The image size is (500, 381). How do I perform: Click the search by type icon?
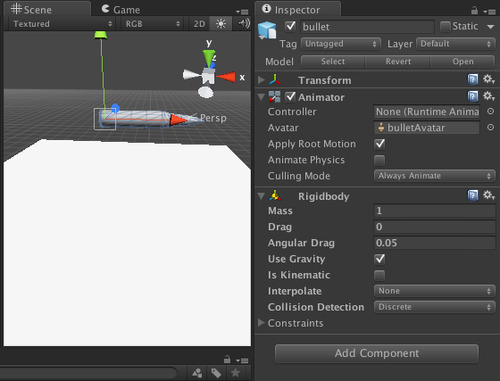point(197,373)
